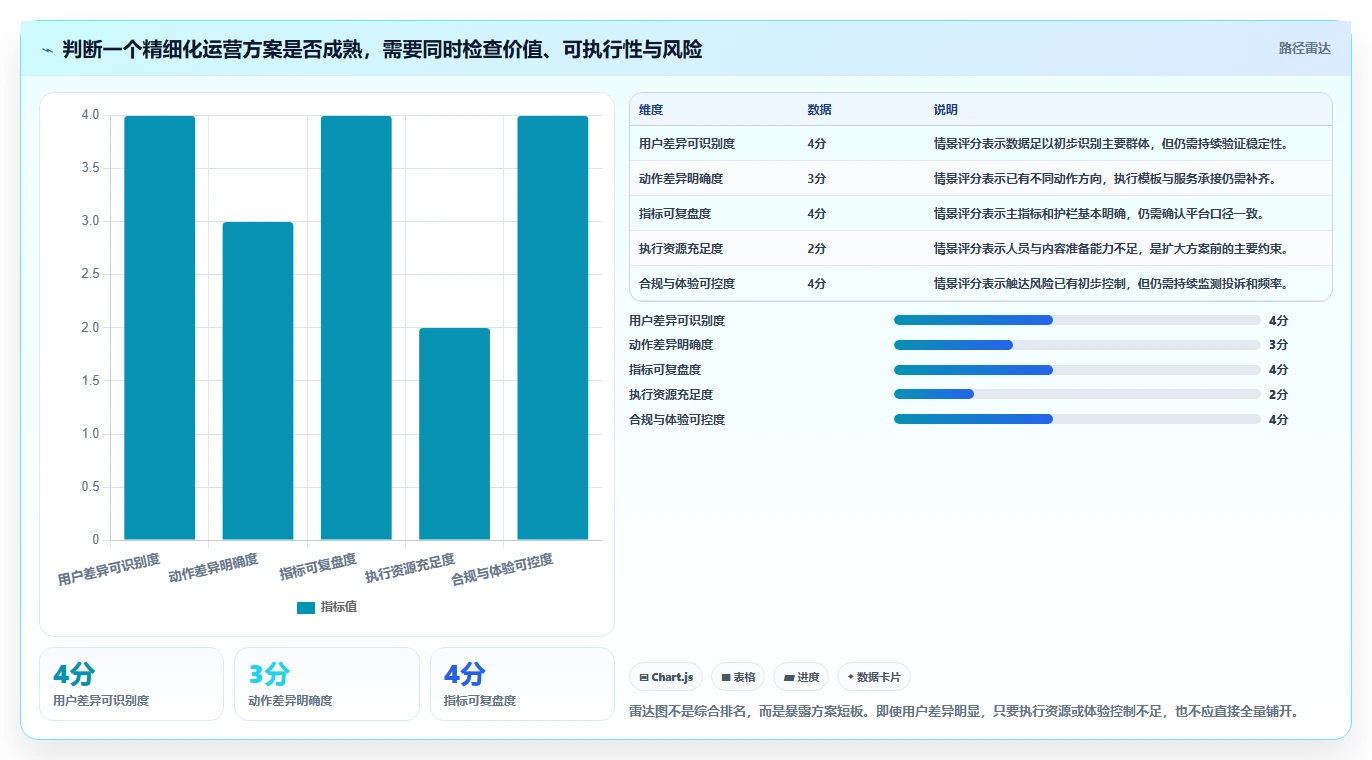Viewport: 1372px width, 760px height.
Task: Click the 动作差异明确度 label in the progress list
Action: pyautogui.click(x=671, y=345)
